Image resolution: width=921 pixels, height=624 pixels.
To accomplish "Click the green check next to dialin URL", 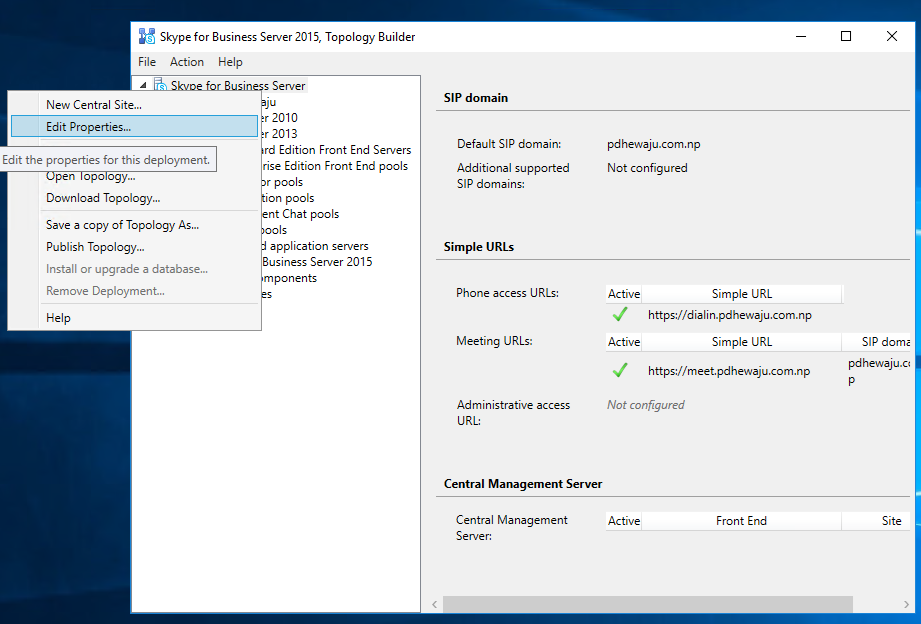I will [x=620, y=314].
